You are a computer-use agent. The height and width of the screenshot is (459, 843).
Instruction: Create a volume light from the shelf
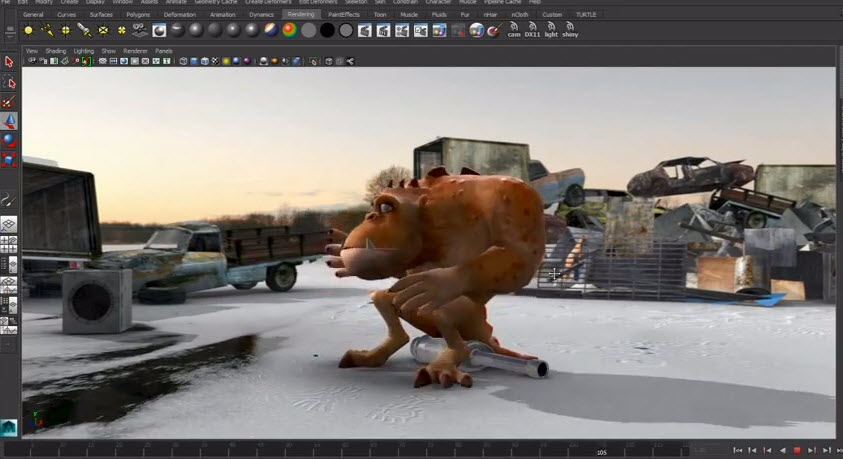(x=122, y=31)
